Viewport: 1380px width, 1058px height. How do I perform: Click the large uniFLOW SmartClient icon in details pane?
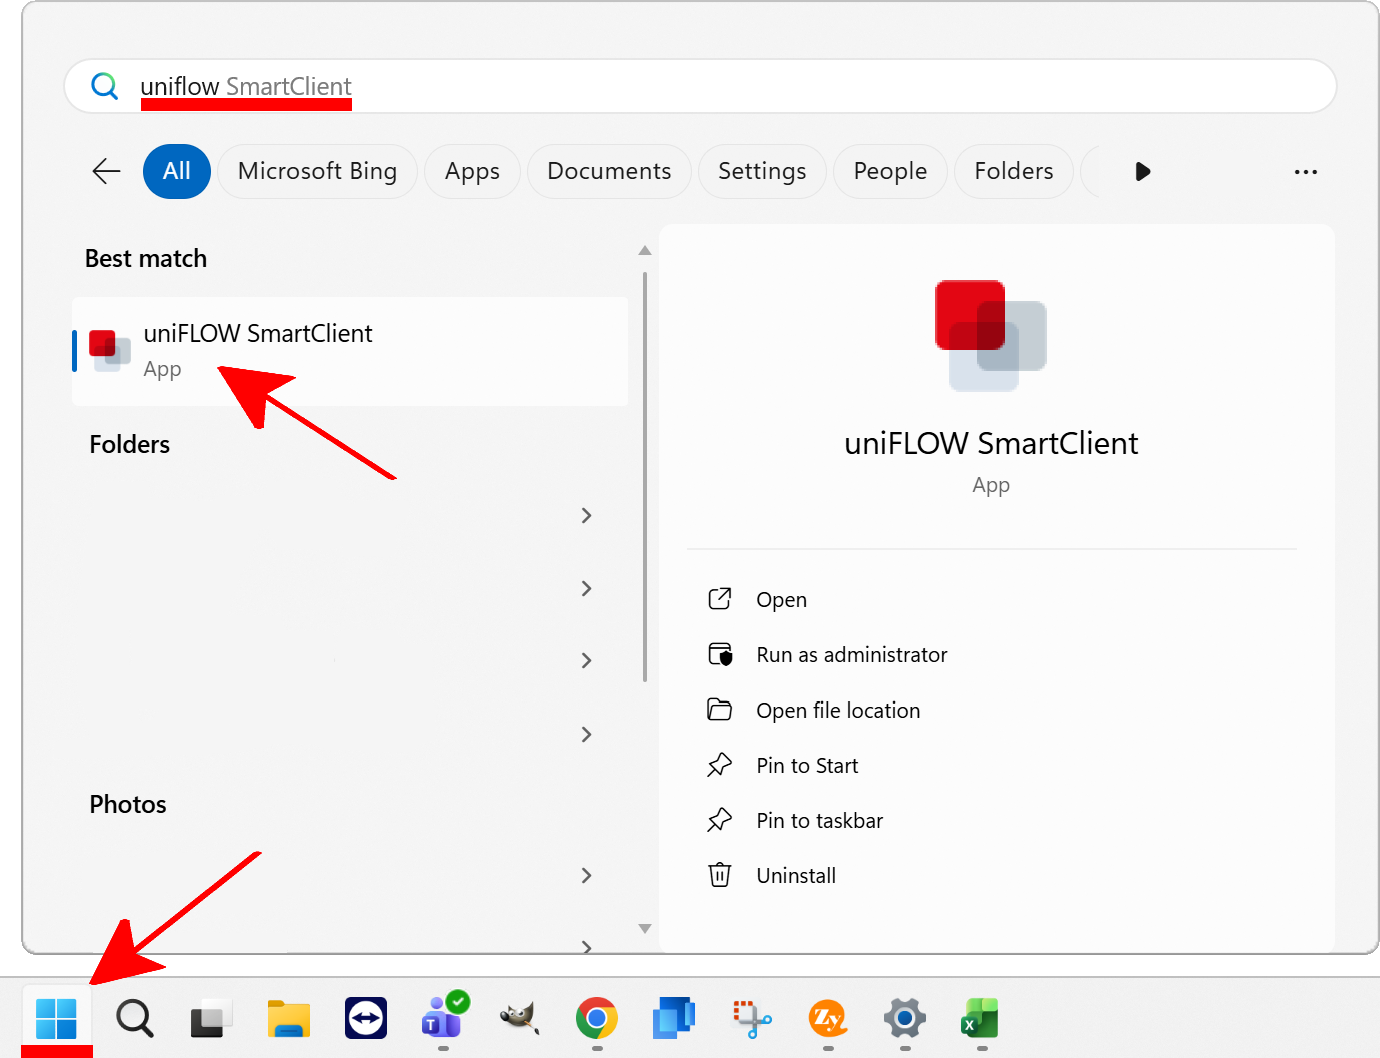click(x=991, y=335)
